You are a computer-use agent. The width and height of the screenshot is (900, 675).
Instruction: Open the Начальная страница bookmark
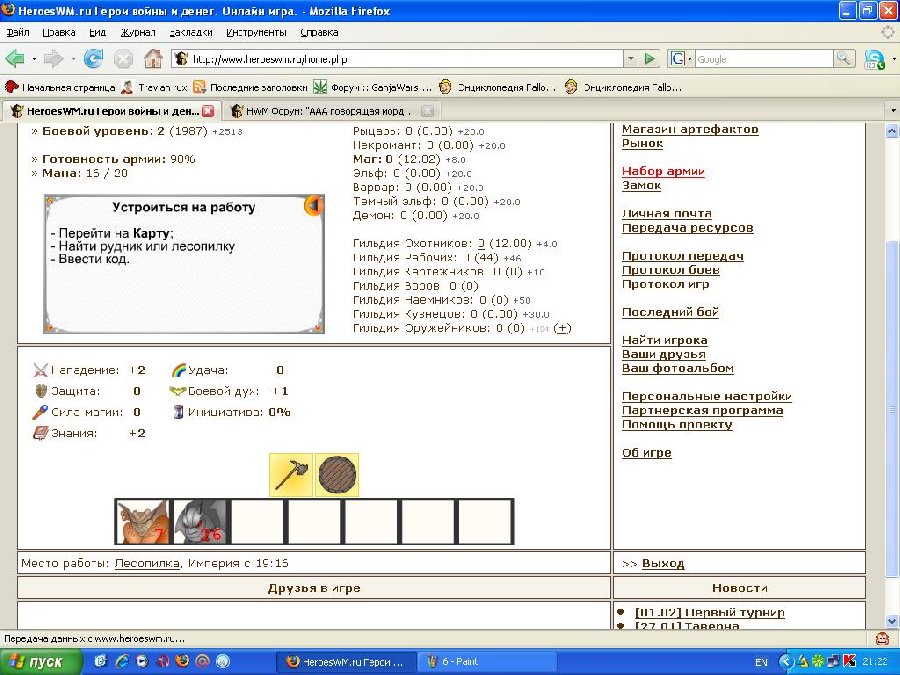point(60,87)
